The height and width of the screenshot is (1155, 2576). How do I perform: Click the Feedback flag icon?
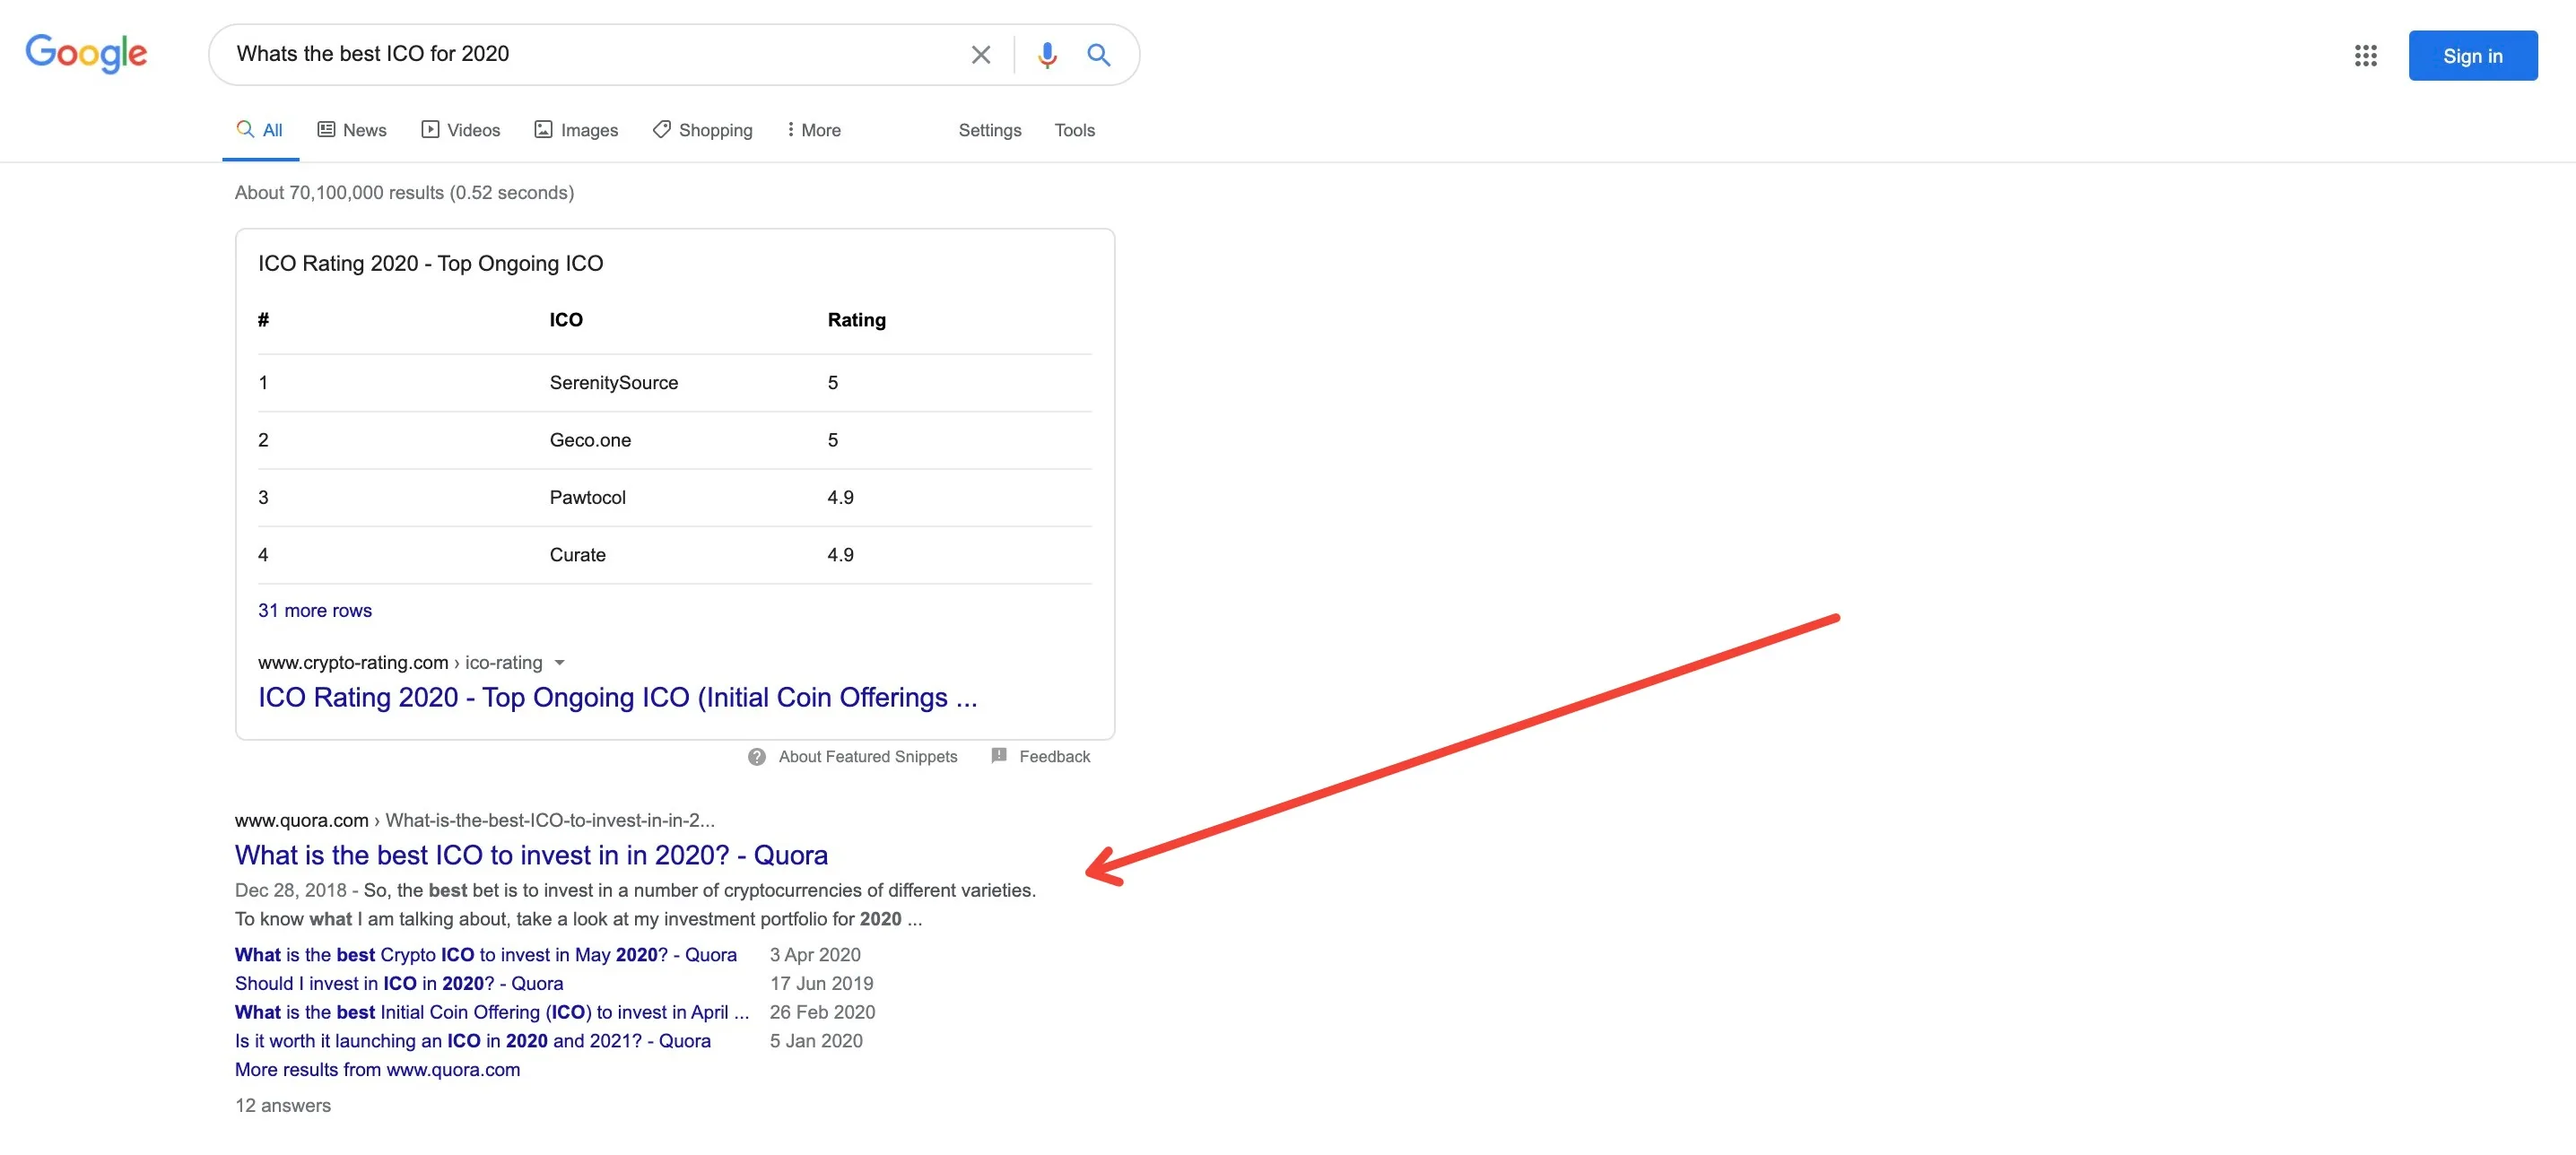[x=998, y=756]
